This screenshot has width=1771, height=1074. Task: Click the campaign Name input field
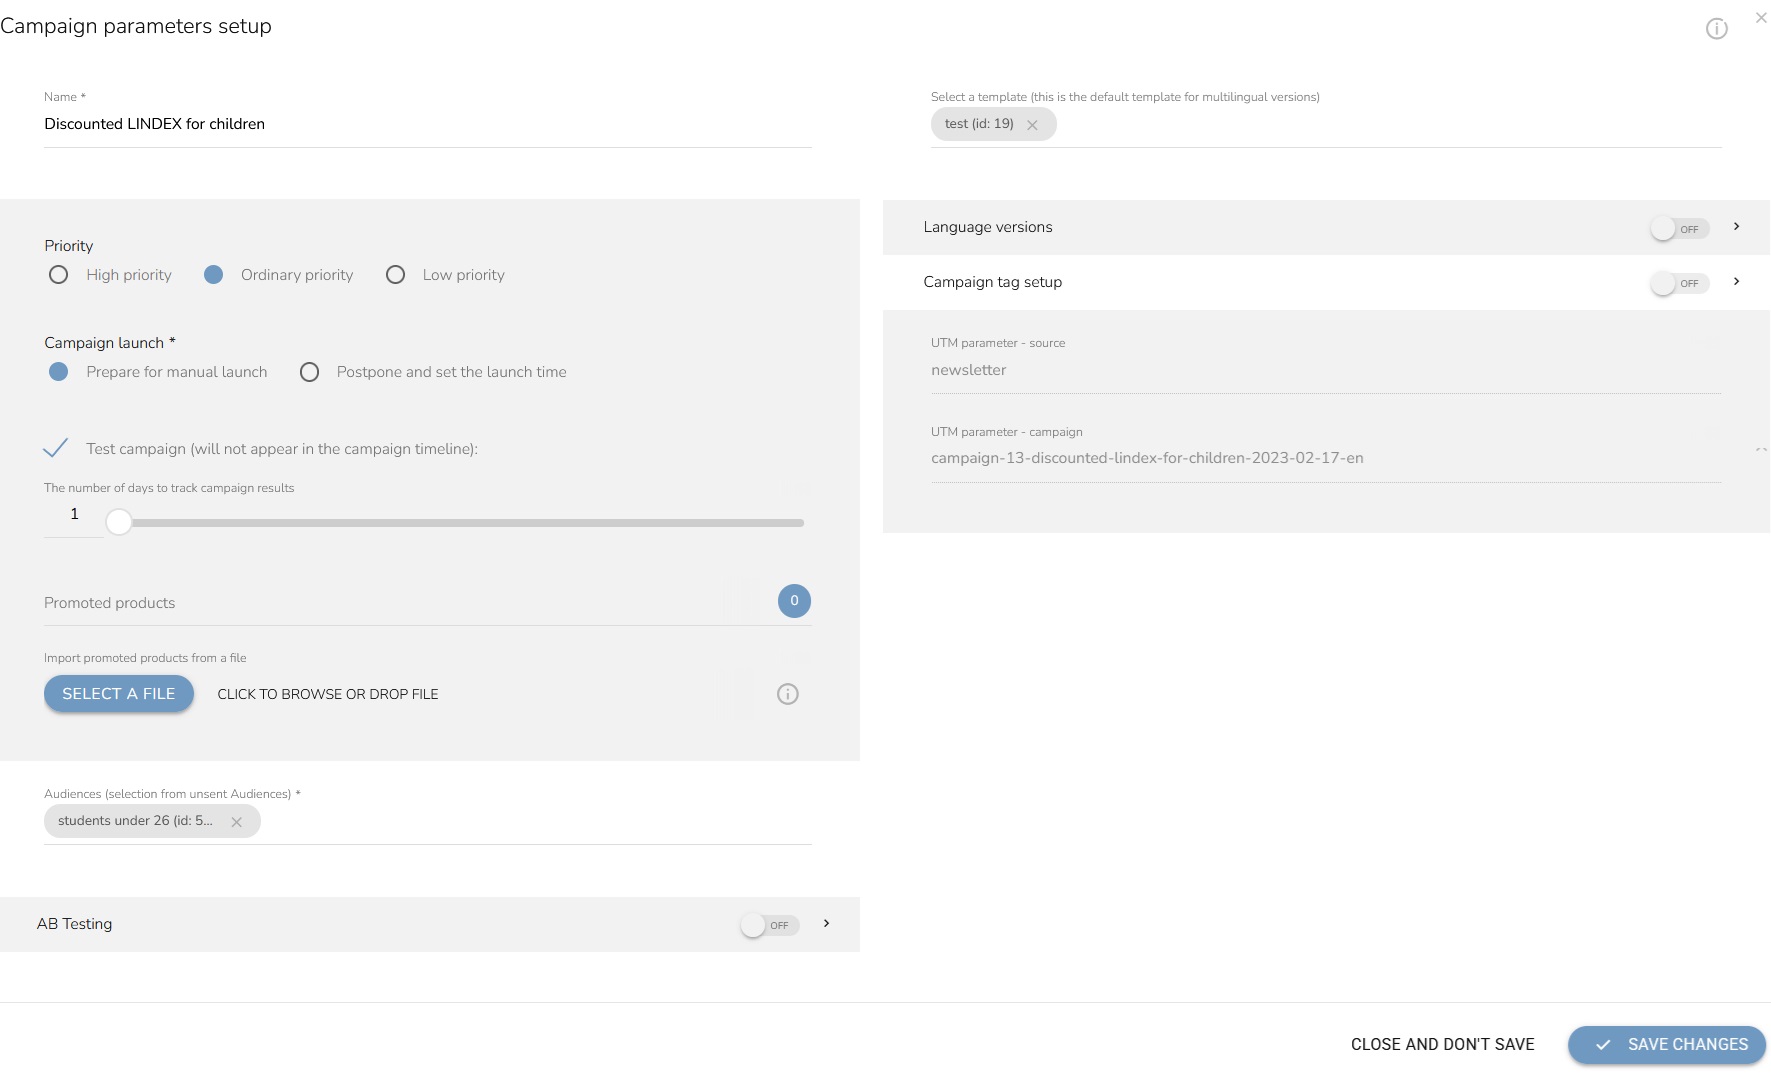pos(428,123)
